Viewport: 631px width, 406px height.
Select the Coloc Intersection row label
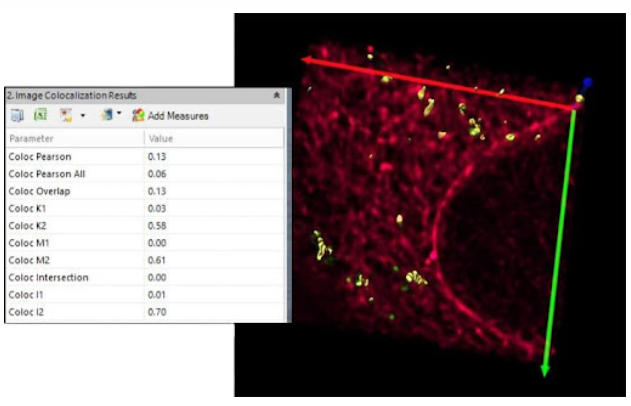(x=48, y=278)
